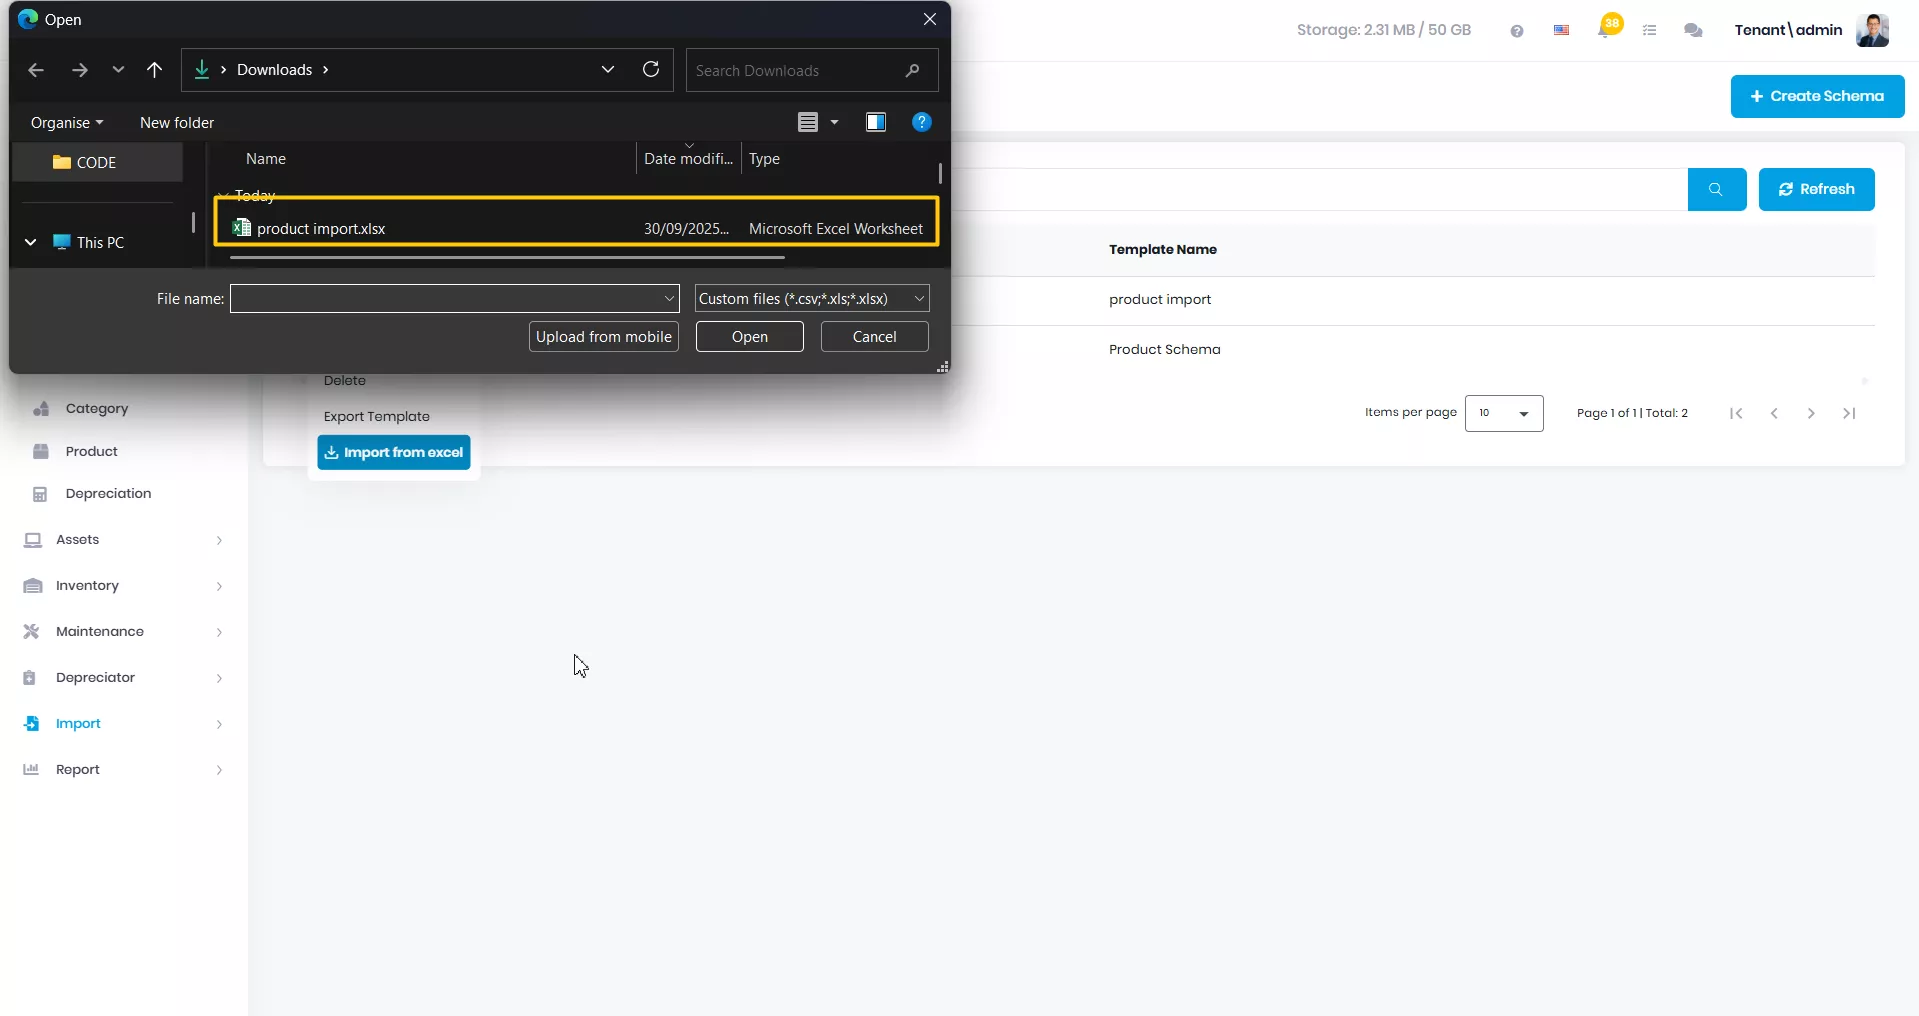Viewport: 1919px width, 1016px height.
Task: Click Upload from mobile button
Action: [x=604, y=336]
